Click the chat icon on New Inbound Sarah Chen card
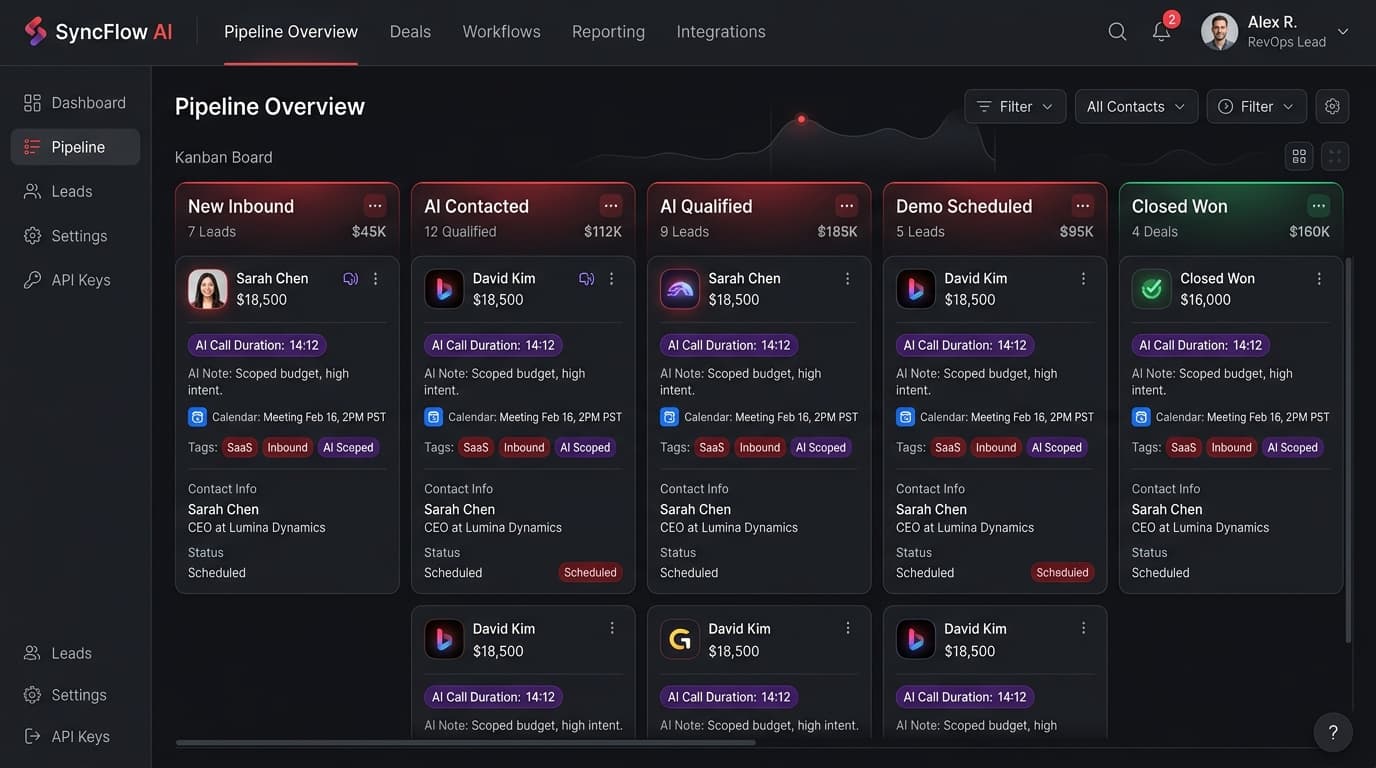This screenshot has height=768, width=1376. [350, 279]
